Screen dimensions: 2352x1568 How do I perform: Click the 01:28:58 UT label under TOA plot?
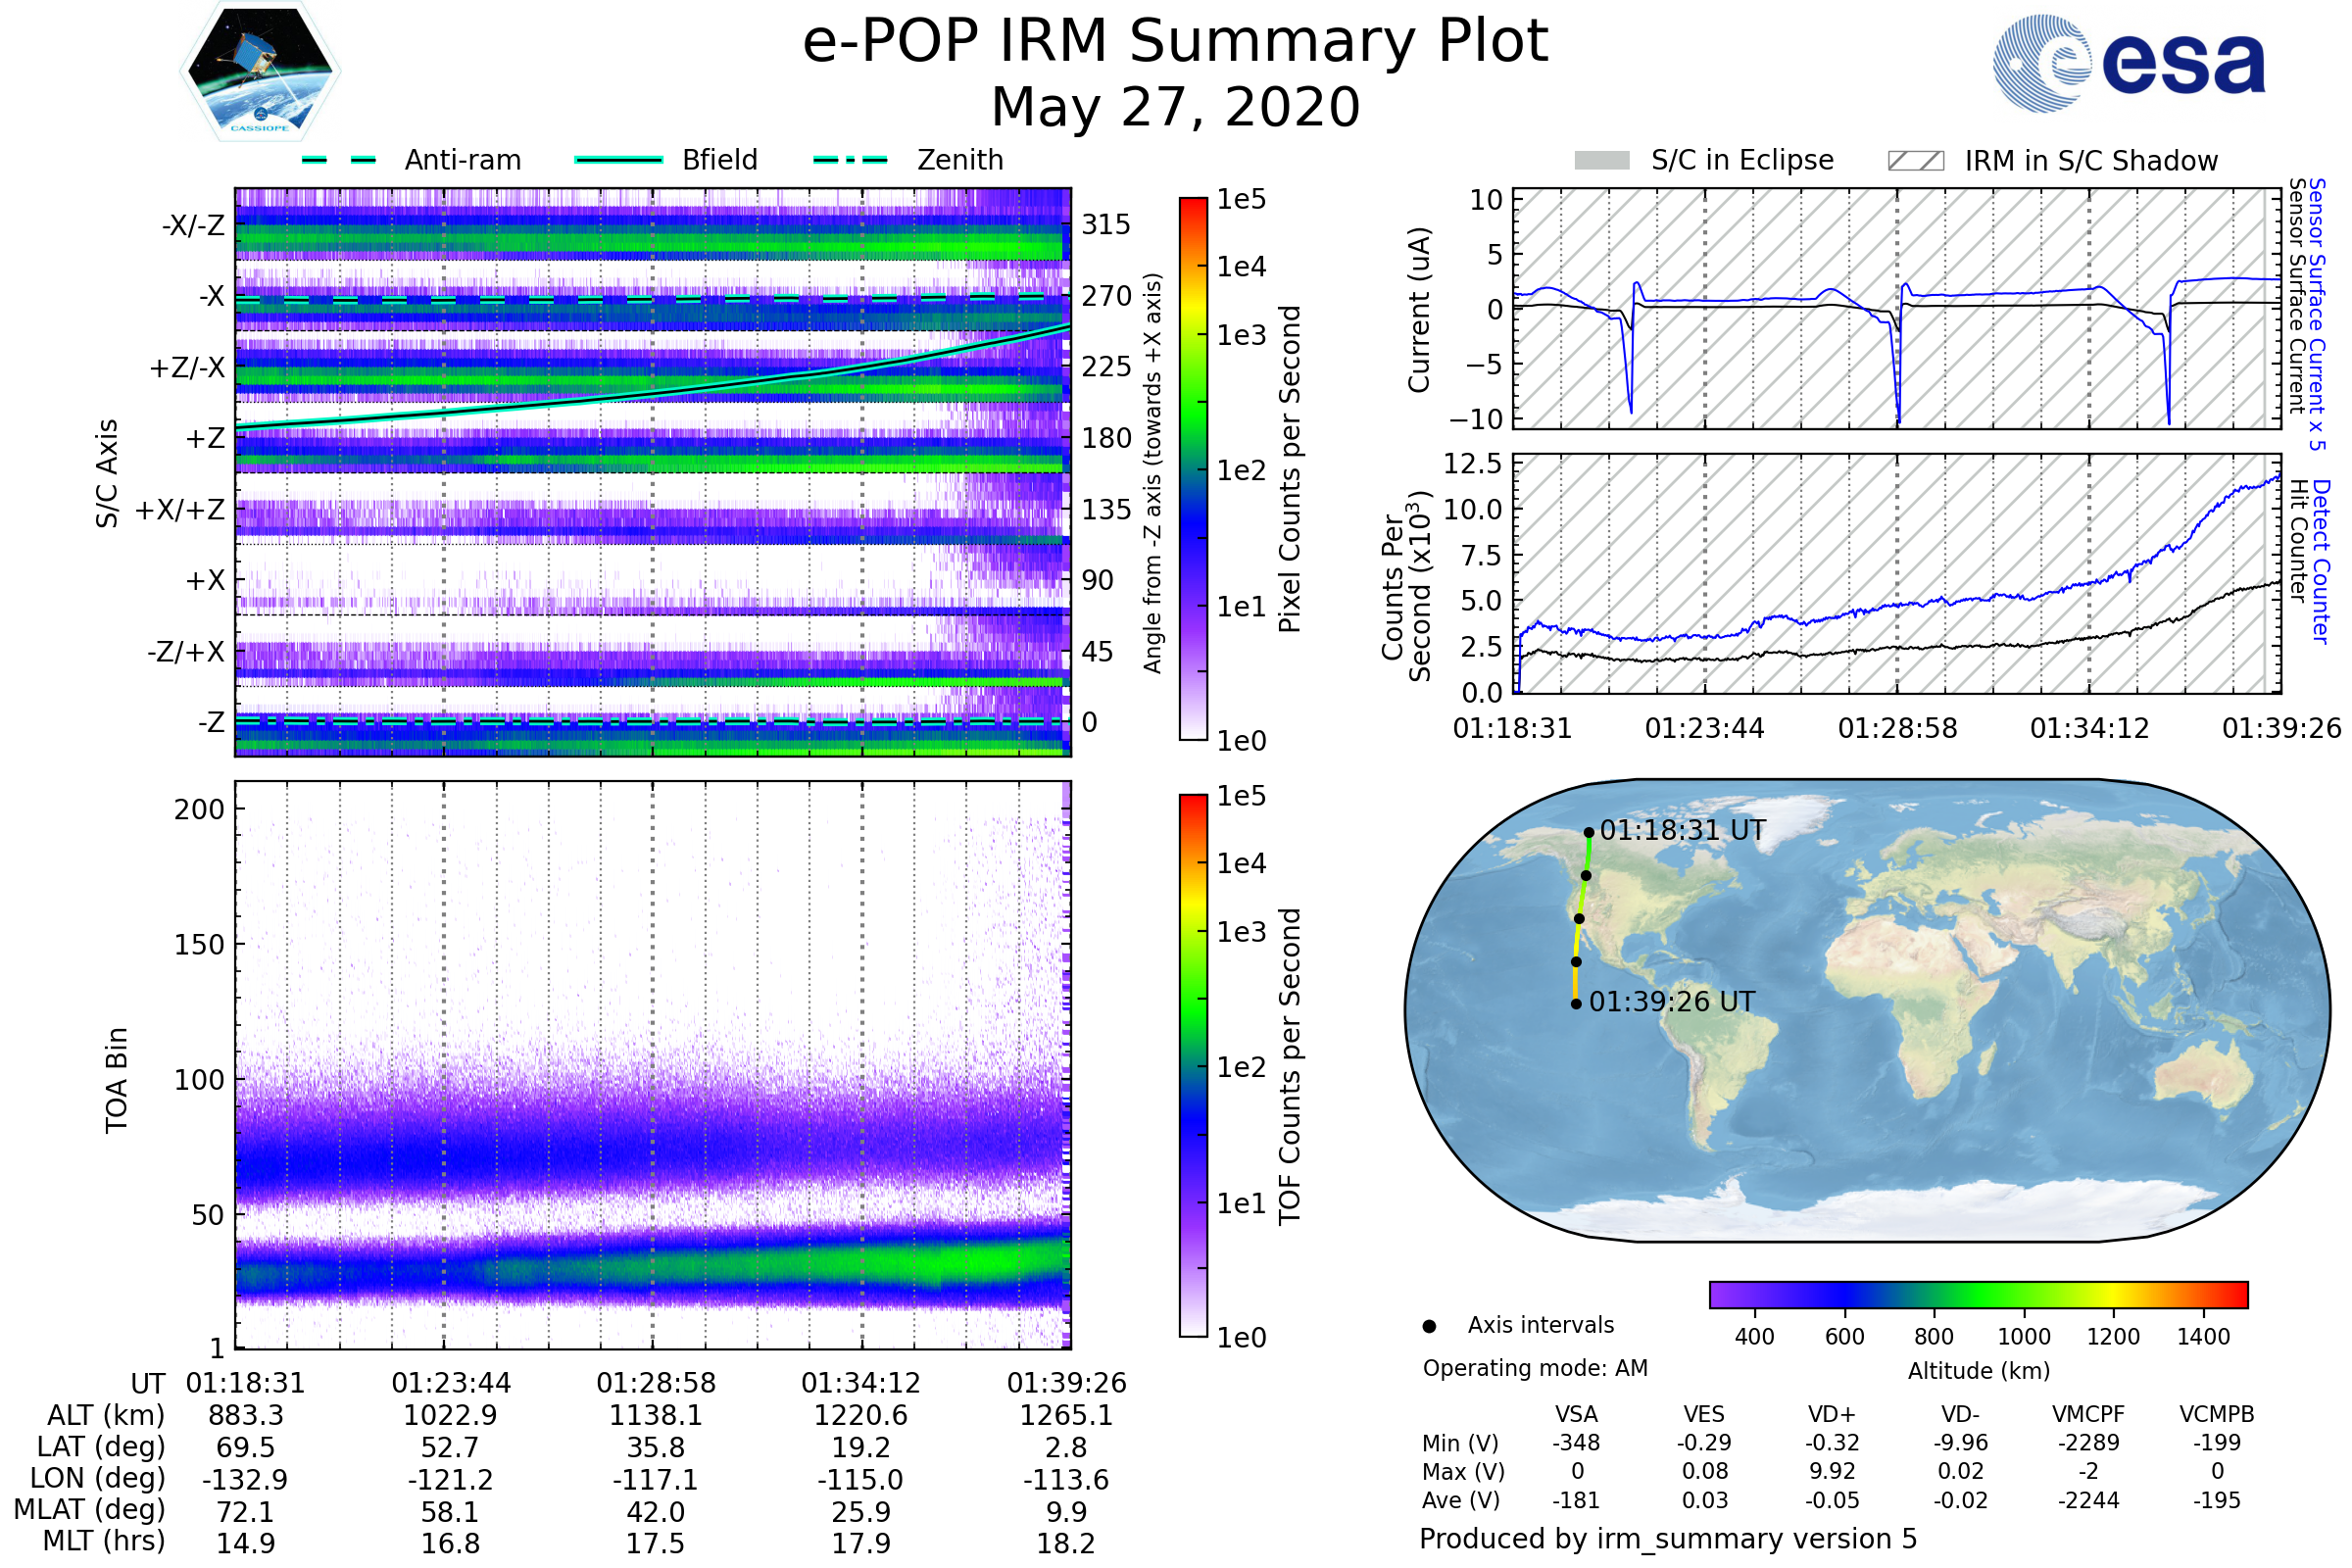656,1383
